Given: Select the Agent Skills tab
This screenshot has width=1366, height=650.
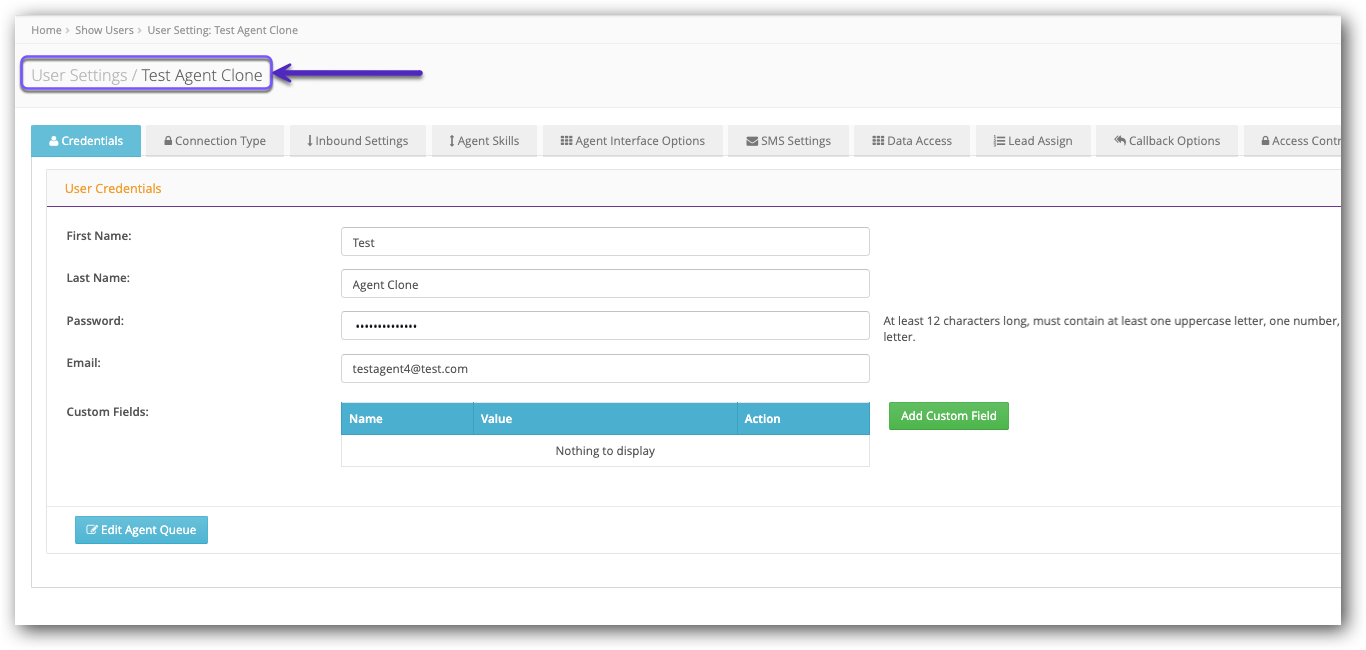Looking at the screenshot, I should 484,141.
